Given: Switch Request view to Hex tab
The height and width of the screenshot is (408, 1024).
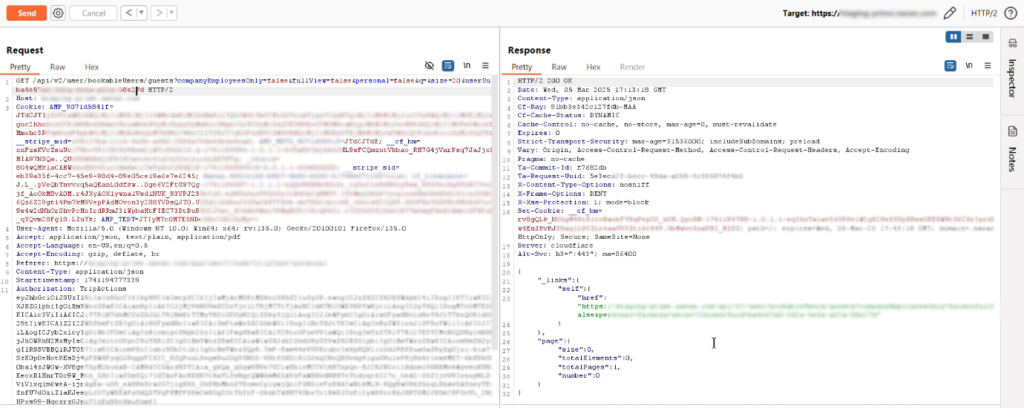Looking at the screenshot, I should tap(90, 66).
